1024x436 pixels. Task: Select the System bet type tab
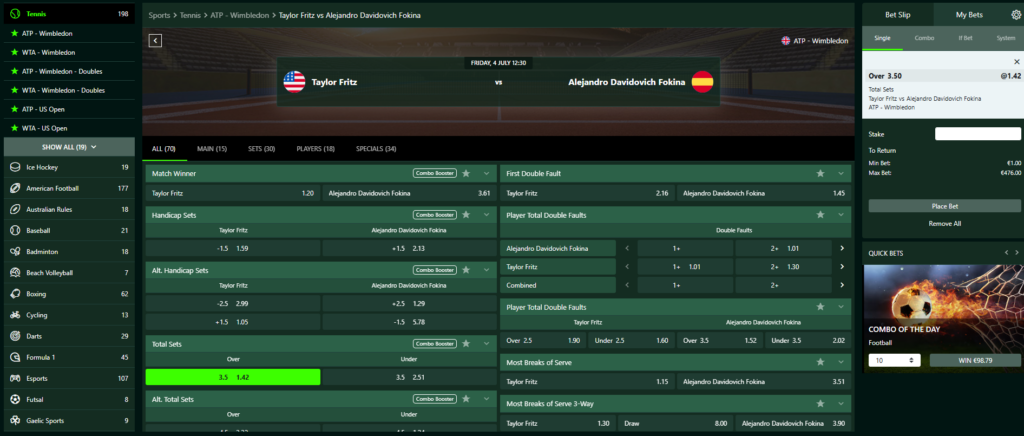[1006, 38]
